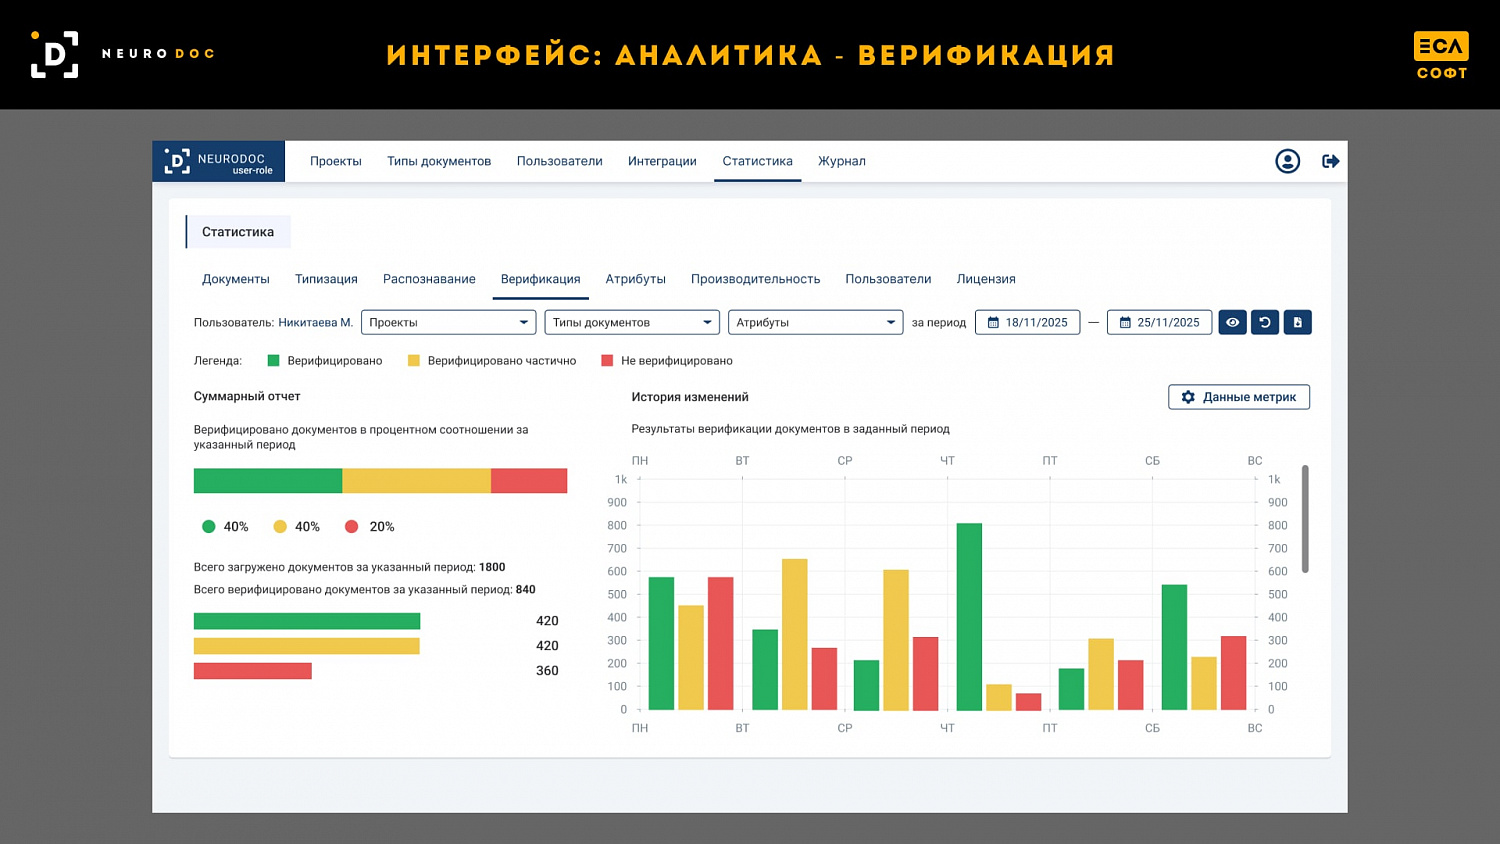Open the user profile icon
Screen dimensions: 1500x844
1287,161
